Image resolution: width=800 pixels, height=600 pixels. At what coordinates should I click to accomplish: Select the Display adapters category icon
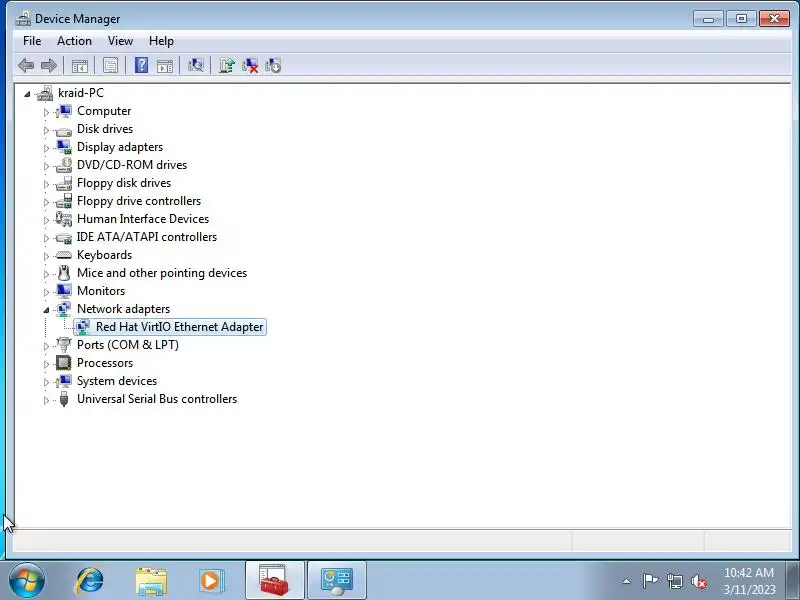[64, 147]
